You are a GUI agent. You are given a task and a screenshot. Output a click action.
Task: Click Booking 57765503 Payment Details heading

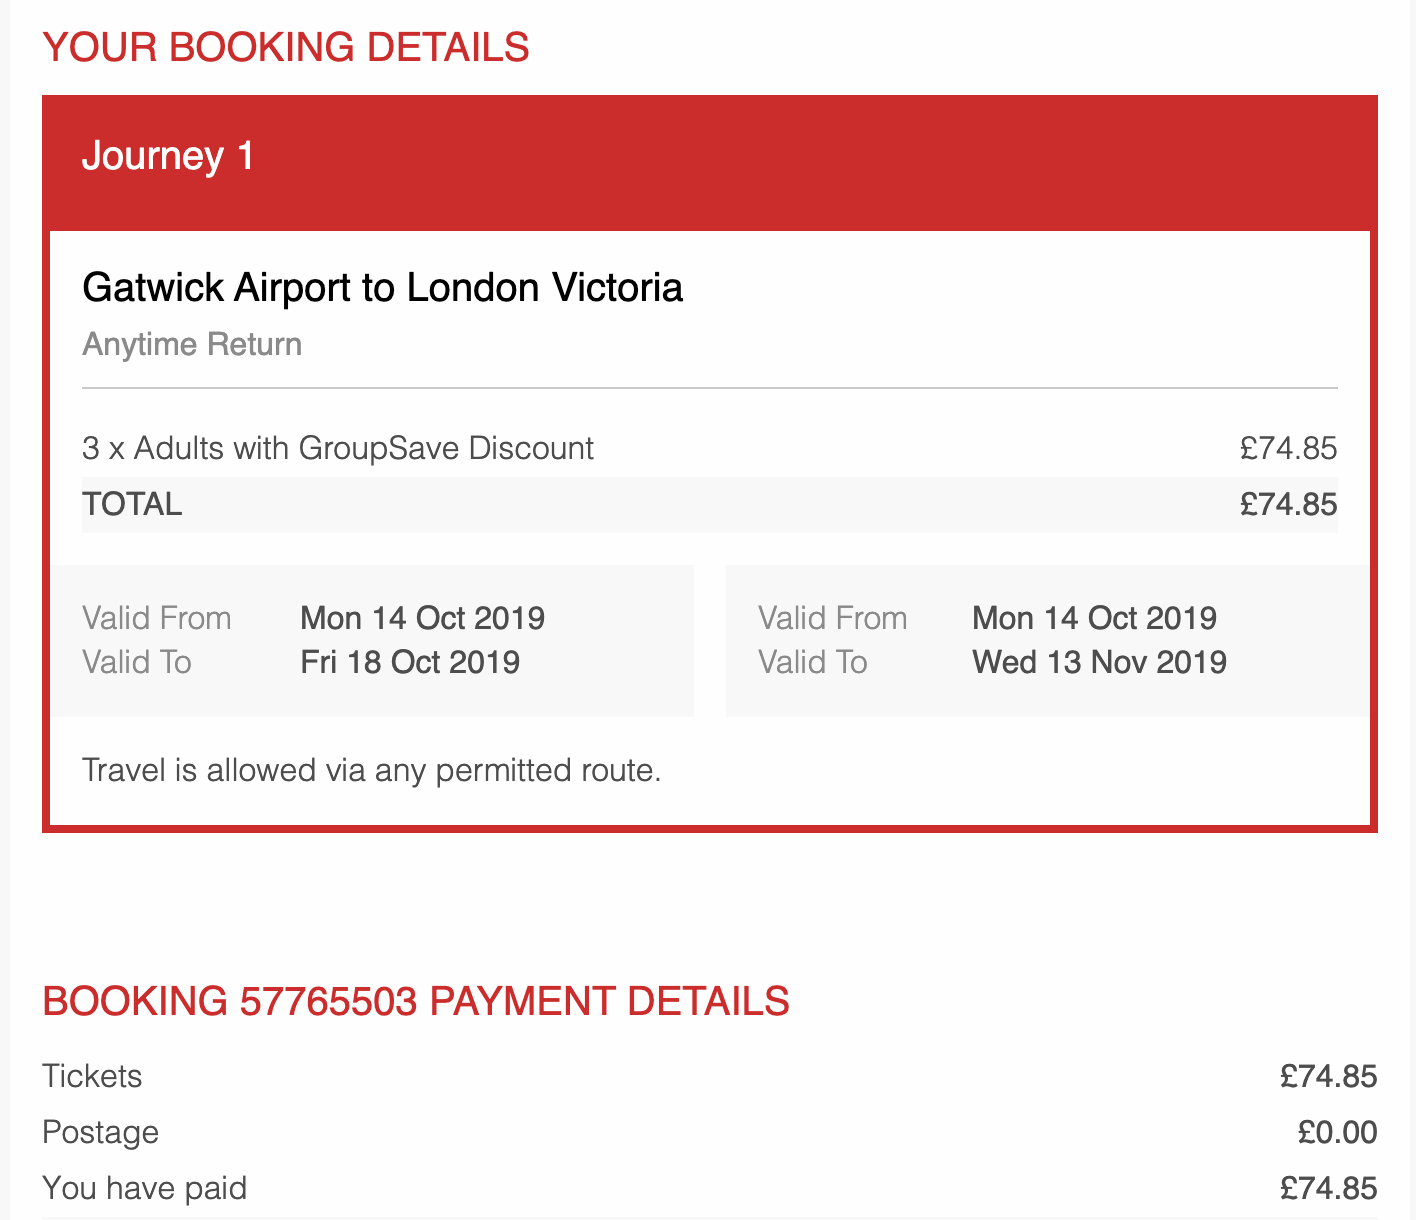[416, 1001]
